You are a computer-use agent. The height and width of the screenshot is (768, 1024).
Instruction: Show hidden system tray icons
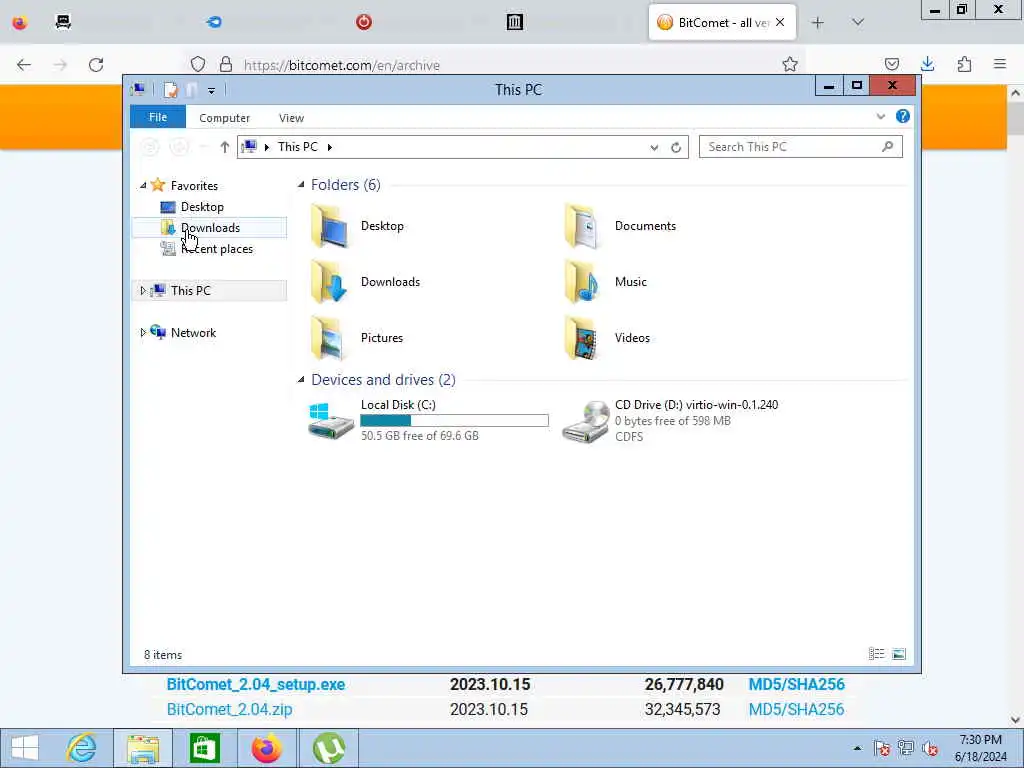pos(857,748)
